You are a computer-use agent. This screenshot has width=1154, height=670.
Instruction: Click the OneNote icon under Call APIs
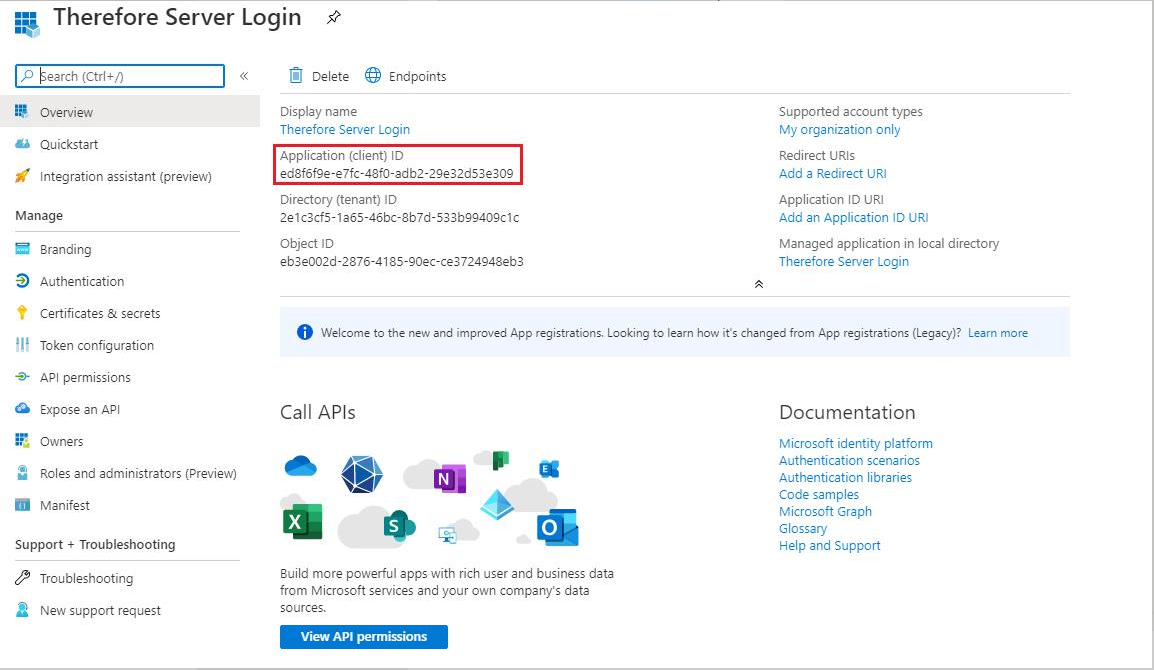(x=450, y=479)
